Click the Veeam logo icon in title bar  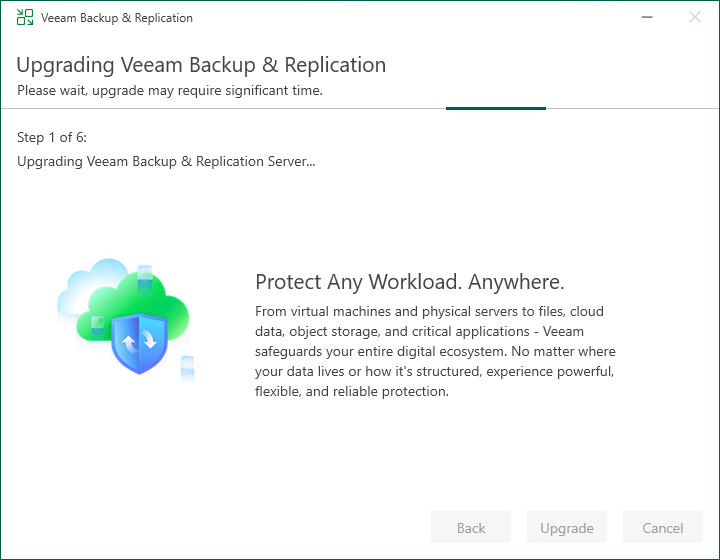tap(25, 17)
